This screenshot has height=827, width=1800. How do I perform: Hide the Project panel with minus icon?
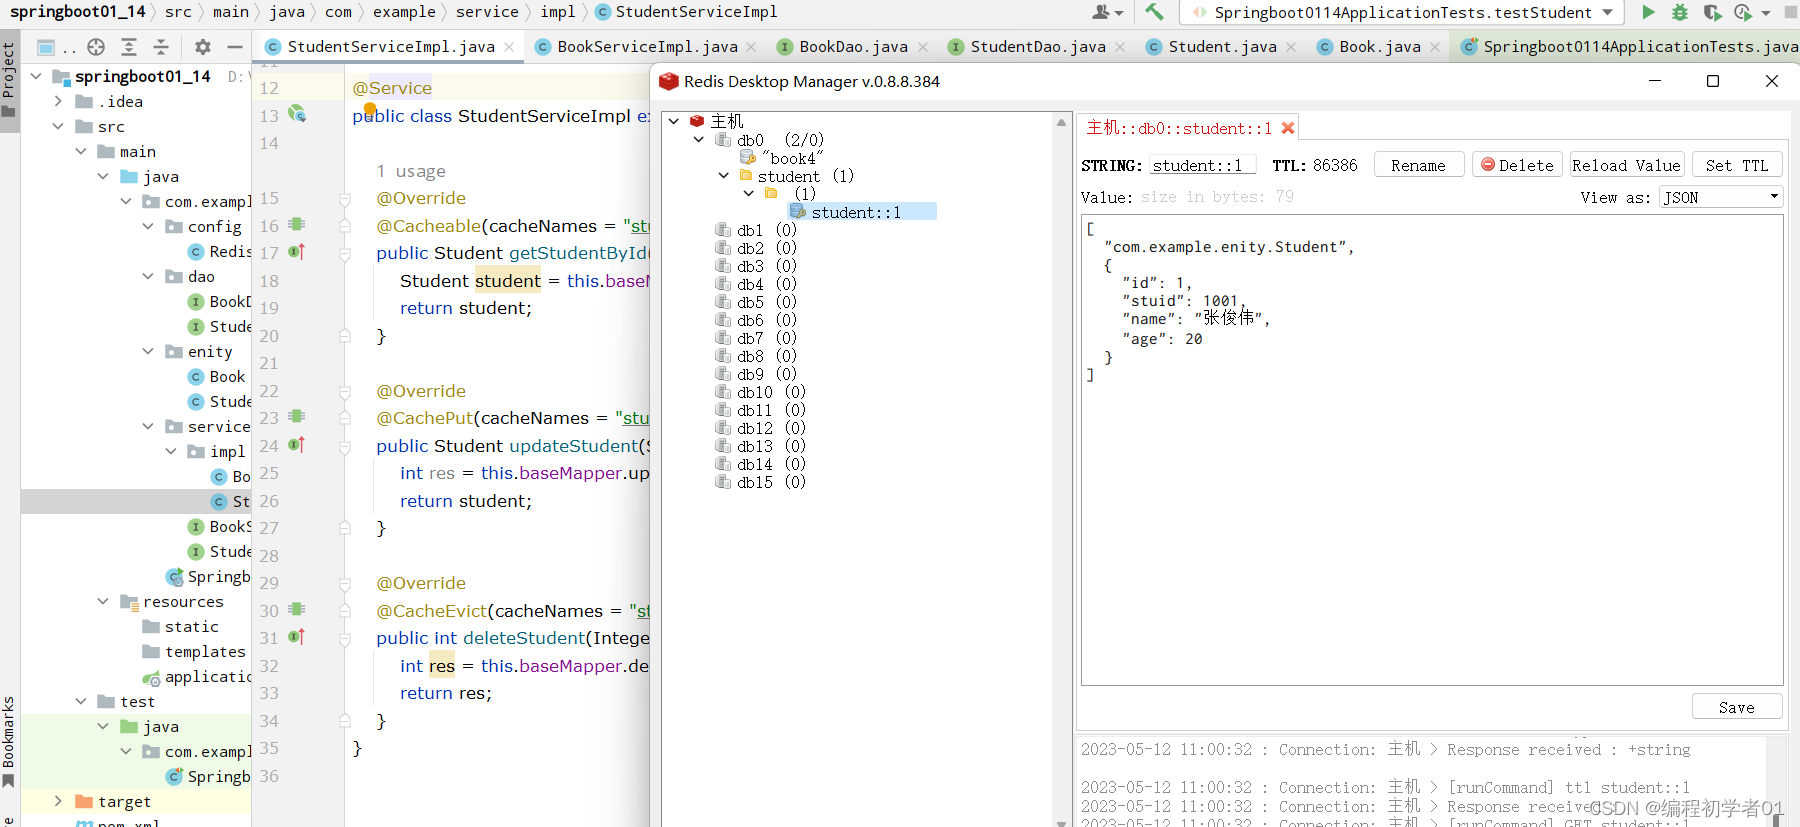point(235,47)
